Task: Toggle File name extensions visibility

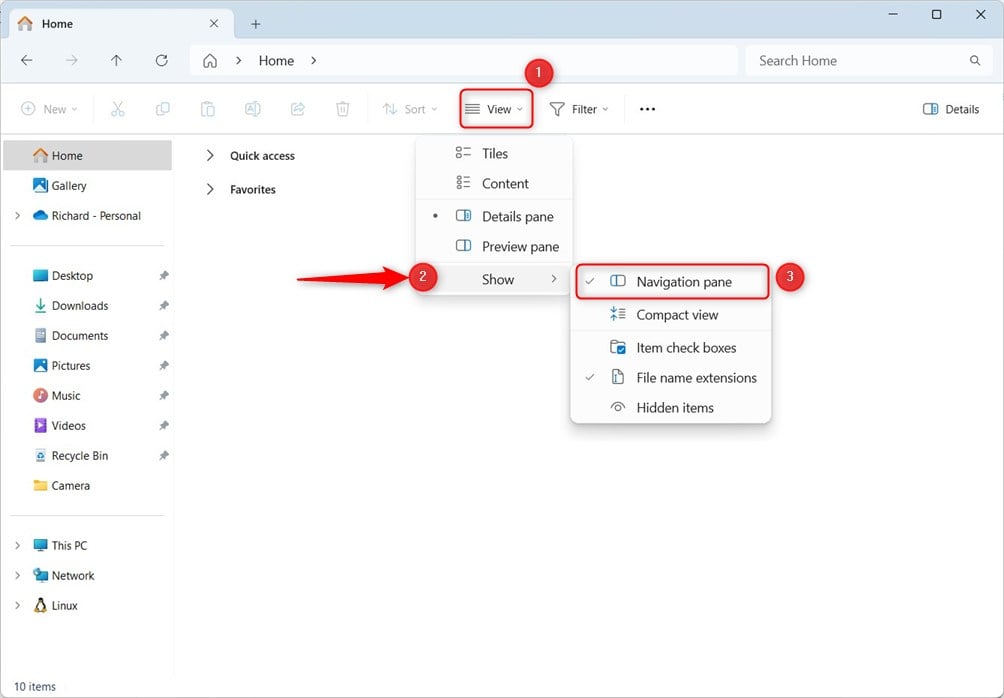Action: point(670,378)
